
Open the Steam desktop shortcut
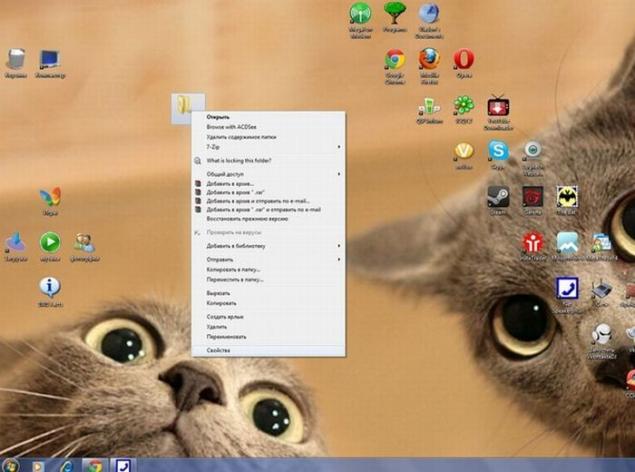point(498,197)
